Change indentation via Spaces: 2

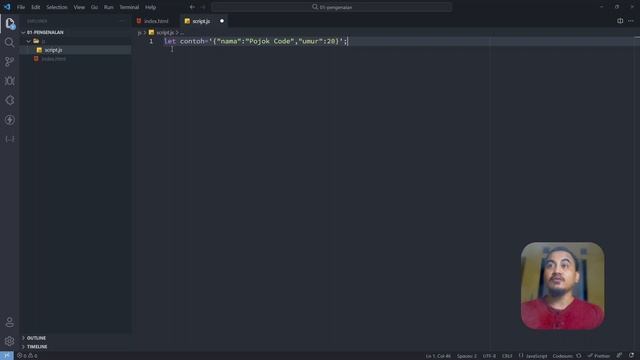[467, 356]
